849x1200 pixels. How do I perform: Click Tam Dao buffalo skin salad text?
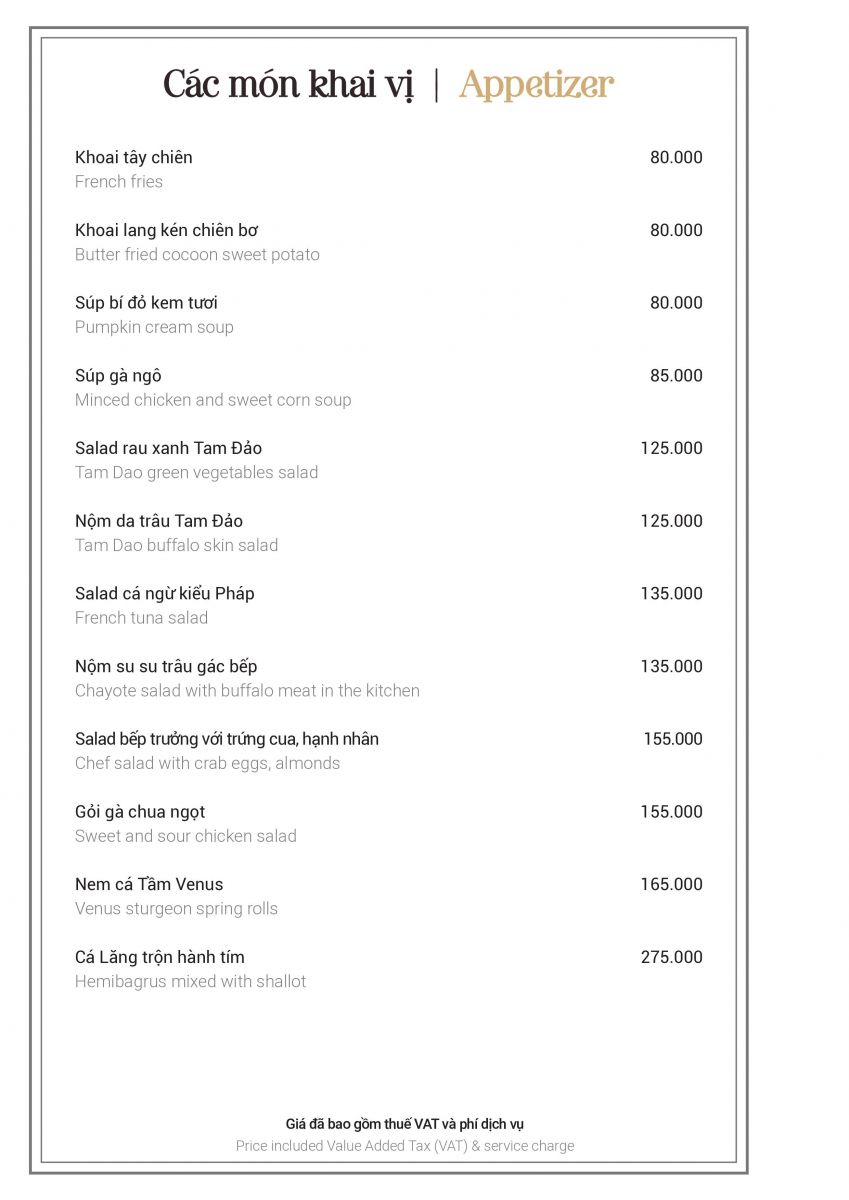pos(176,545)
